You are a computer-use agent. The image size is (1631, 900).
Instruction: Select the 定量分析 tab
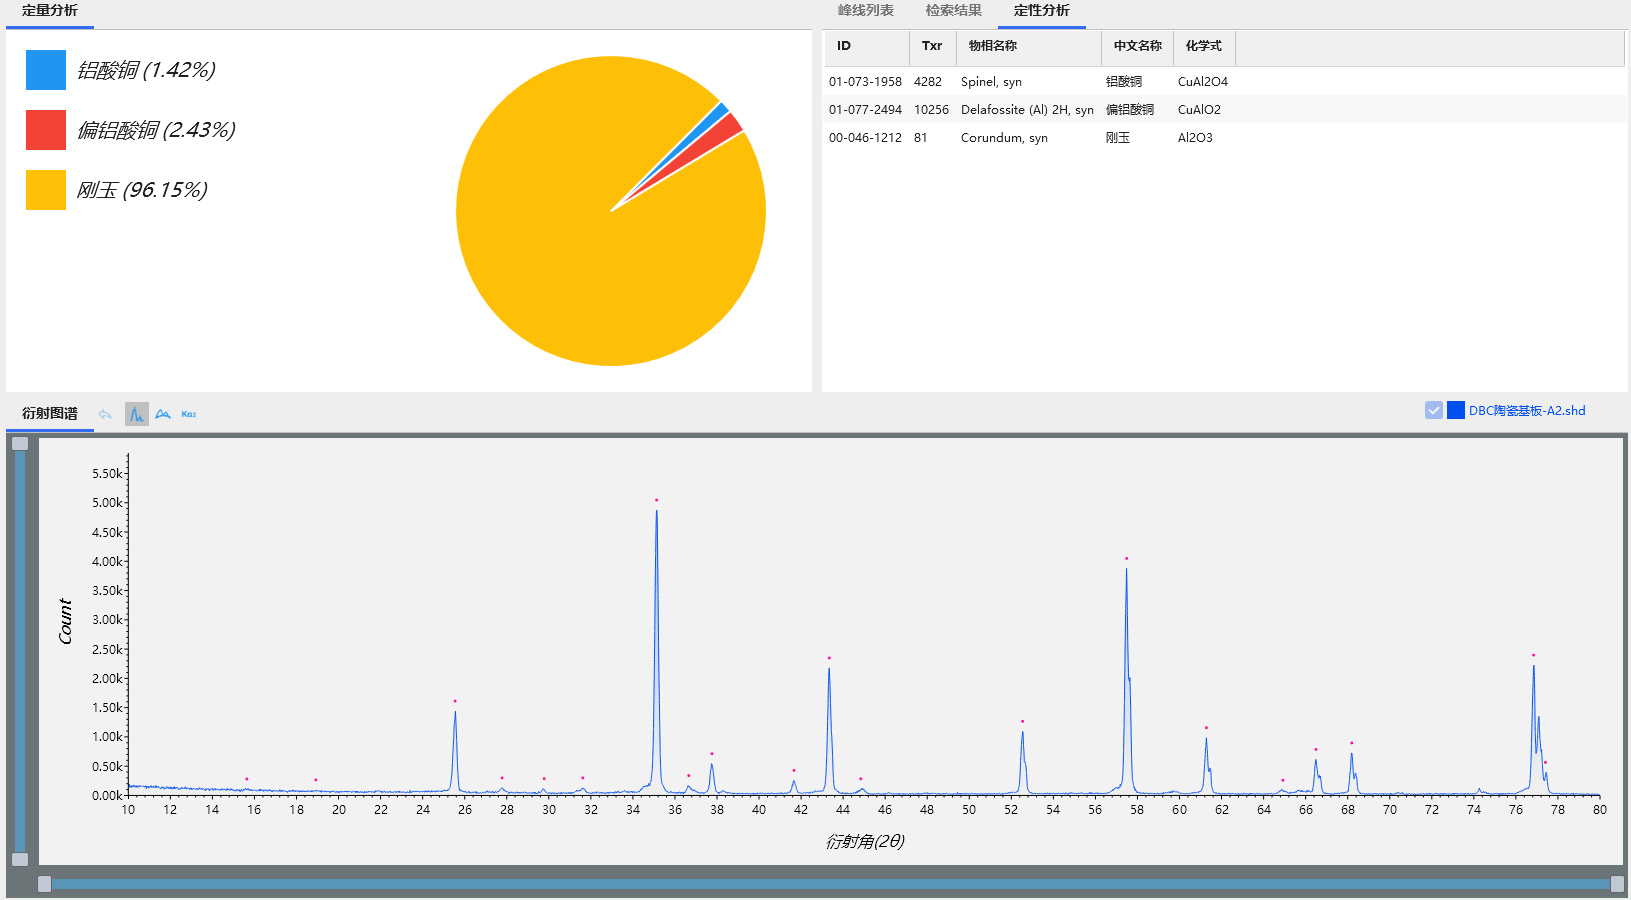coord(50,11)
